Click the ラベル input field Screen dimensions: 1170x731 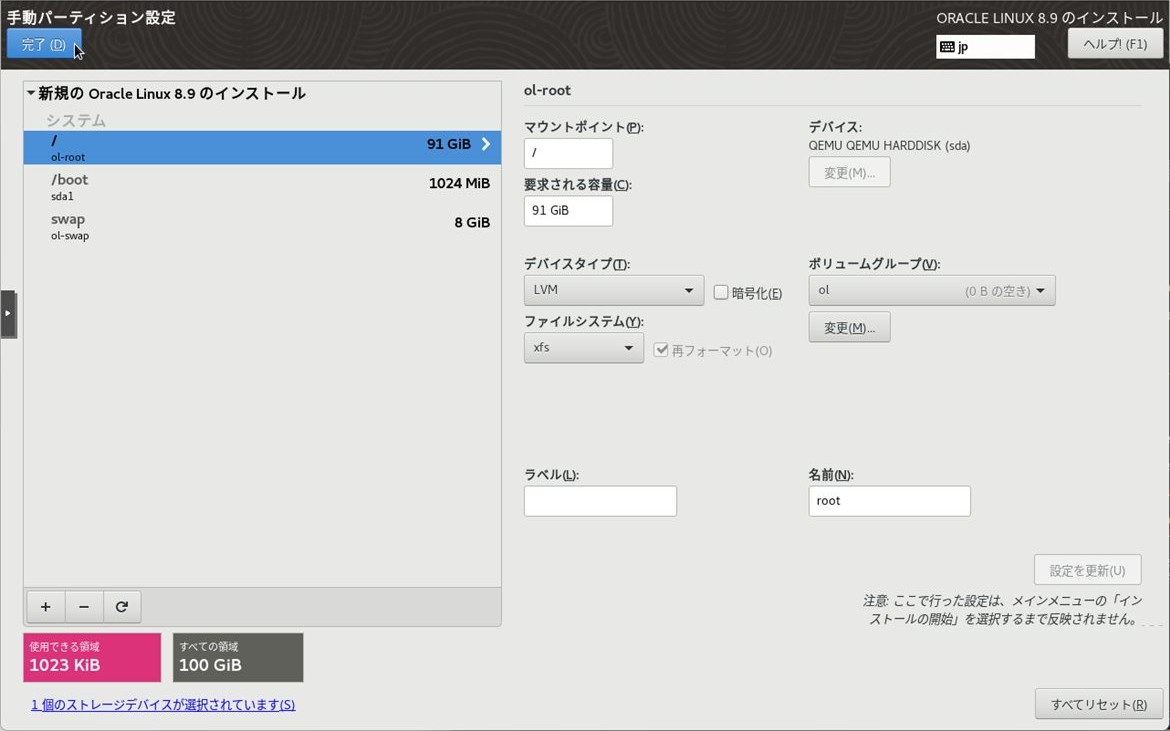(x=600, y=501)
